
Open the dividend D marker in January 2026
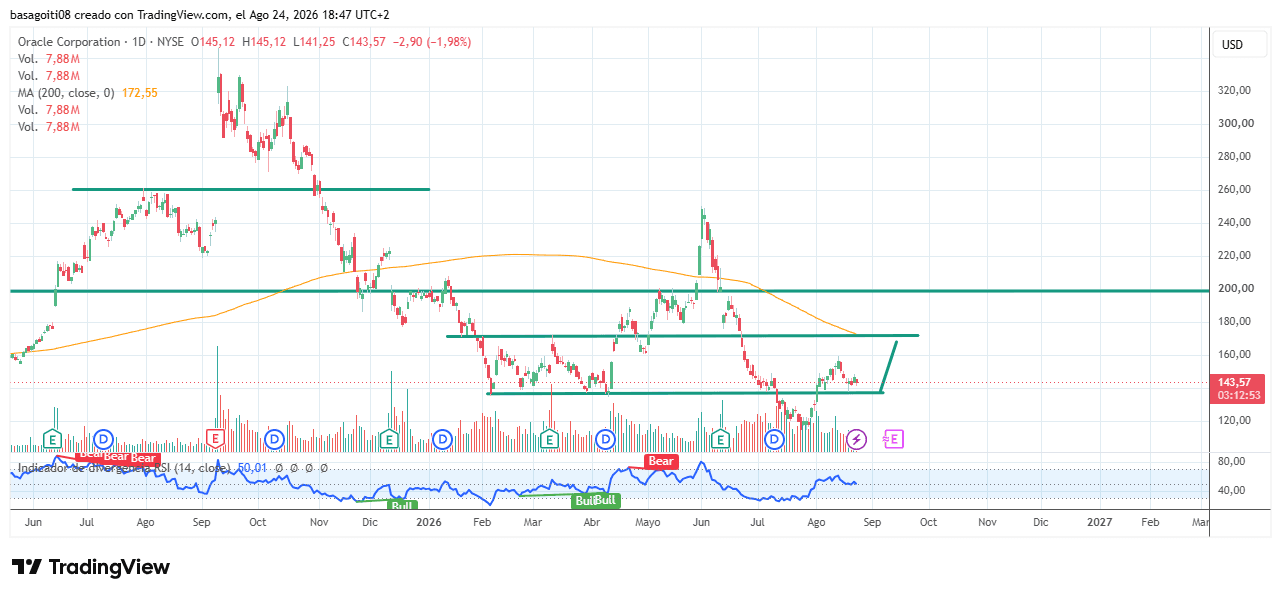pyautogui.click(x=442, y=438)
